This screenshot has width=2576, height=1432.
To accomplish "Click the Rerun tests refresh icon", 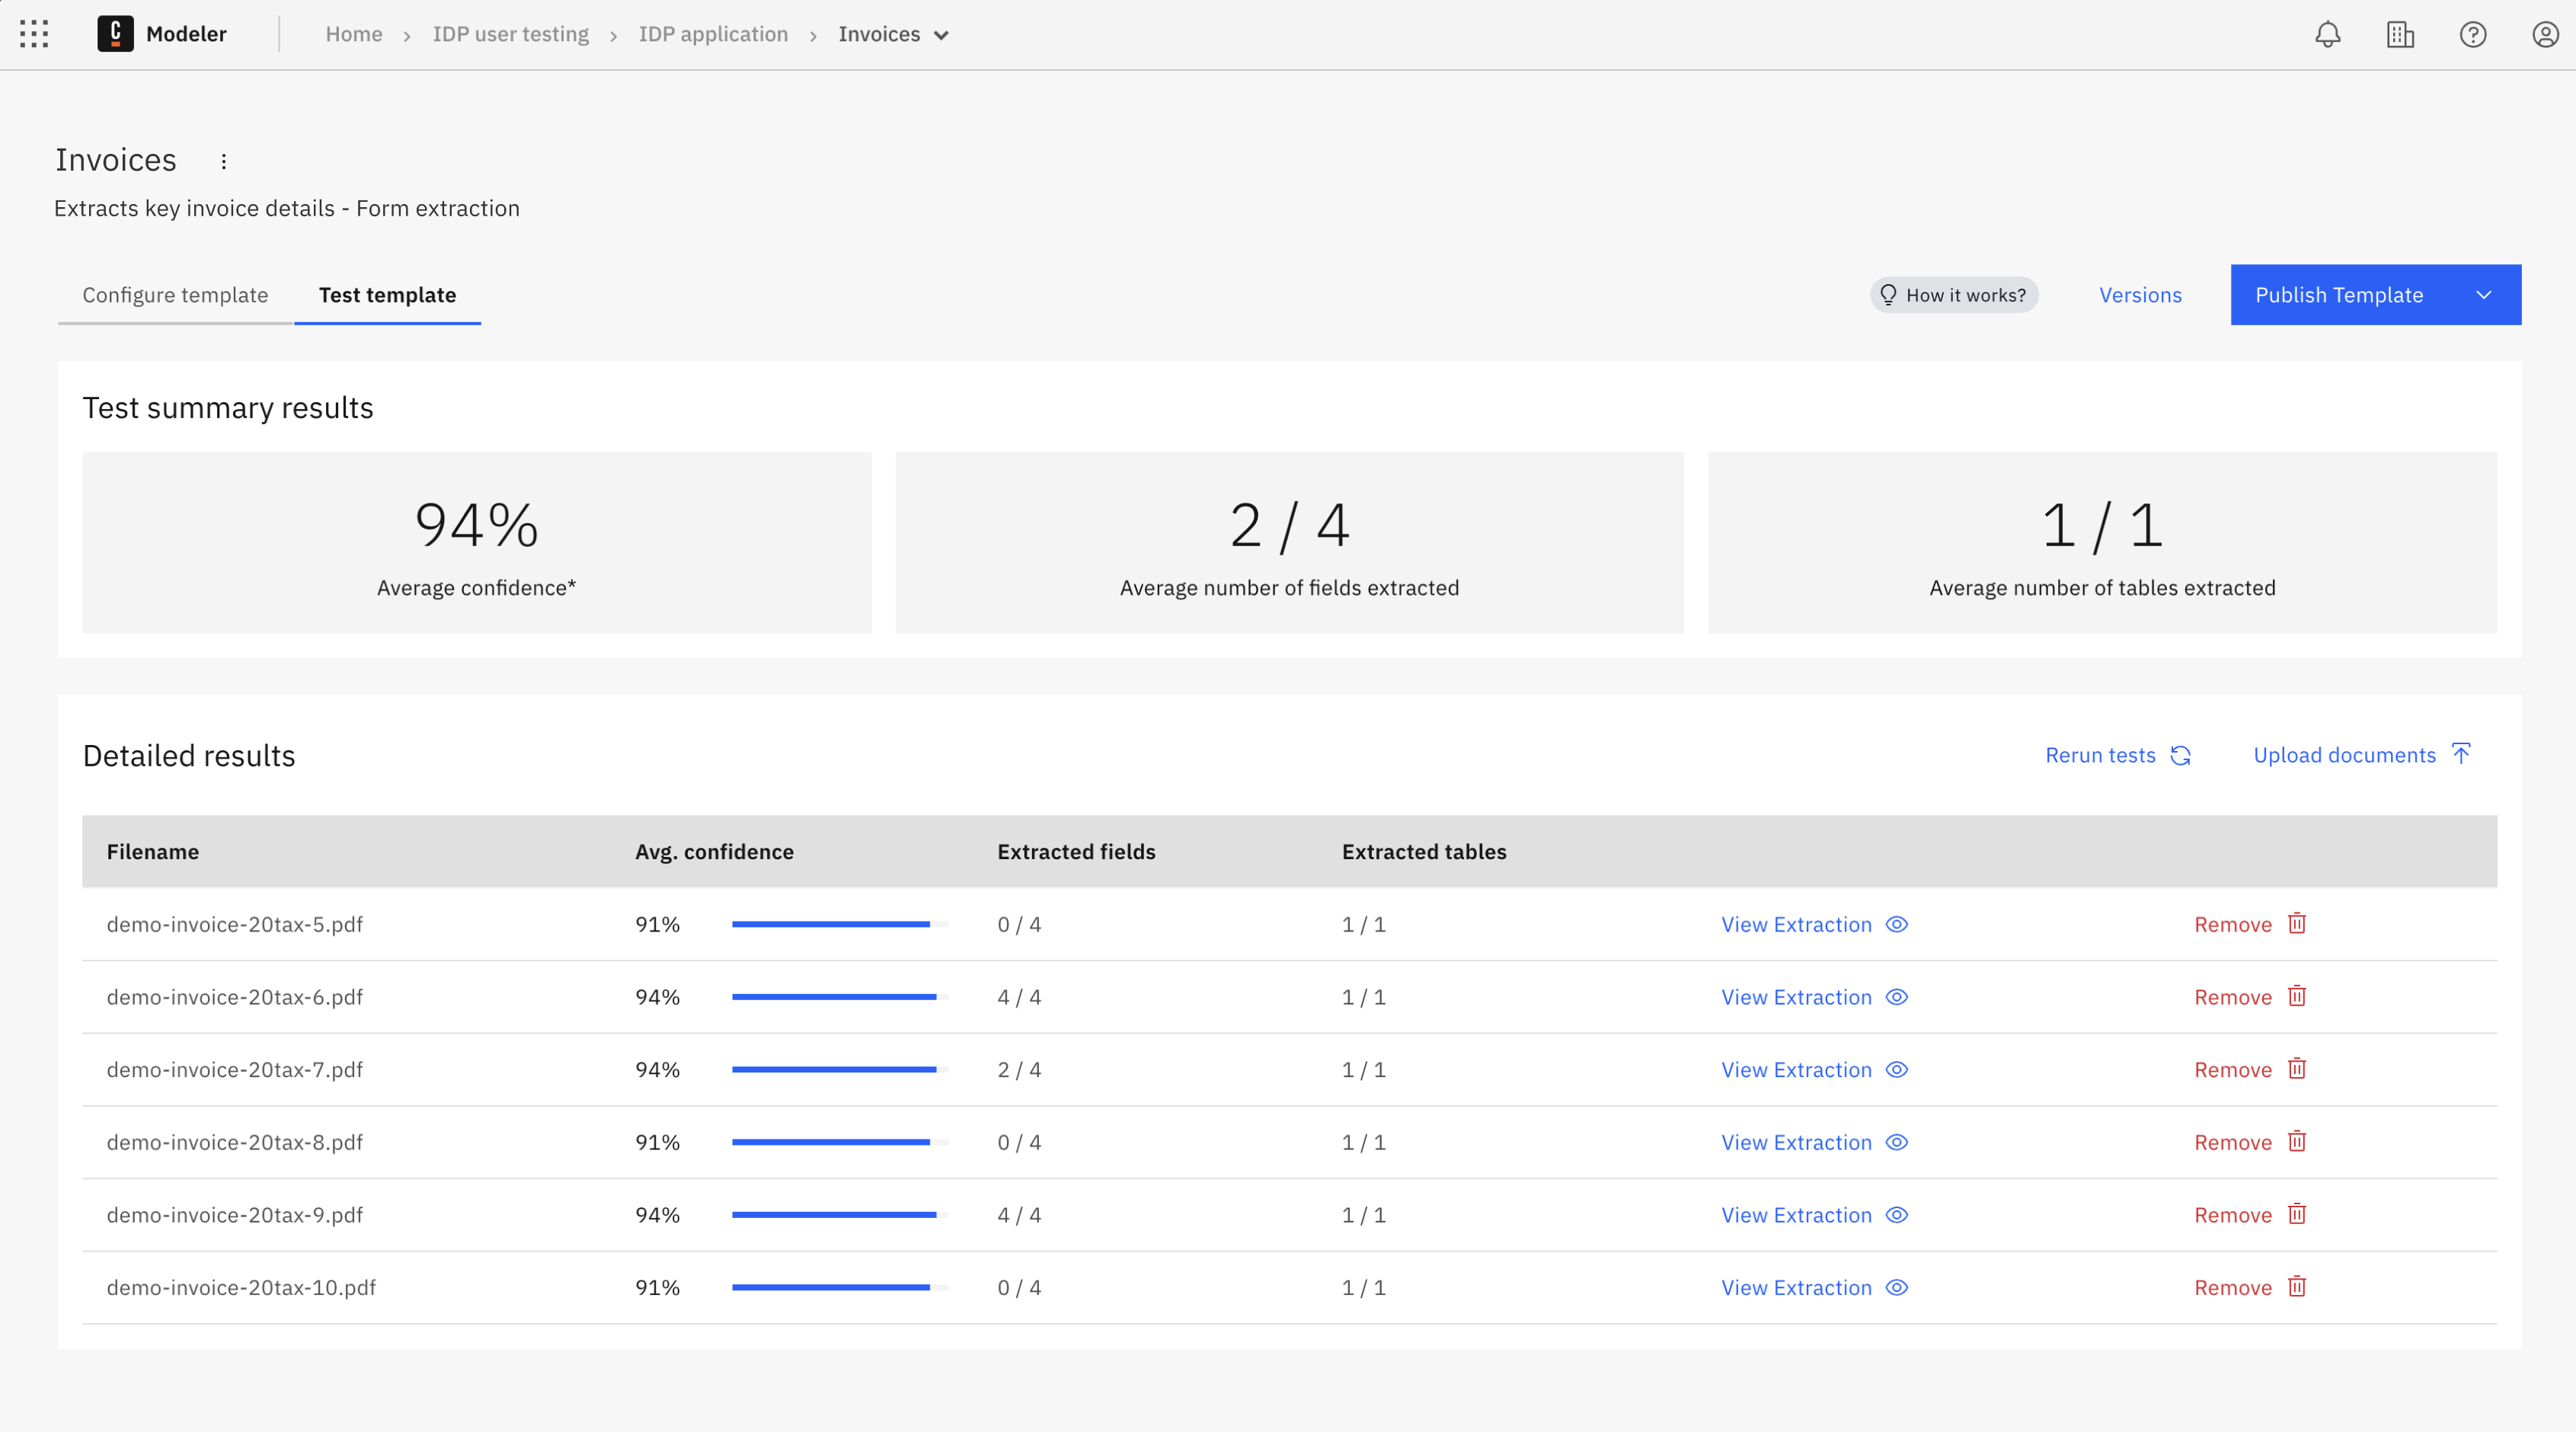I will (2181, 756).
